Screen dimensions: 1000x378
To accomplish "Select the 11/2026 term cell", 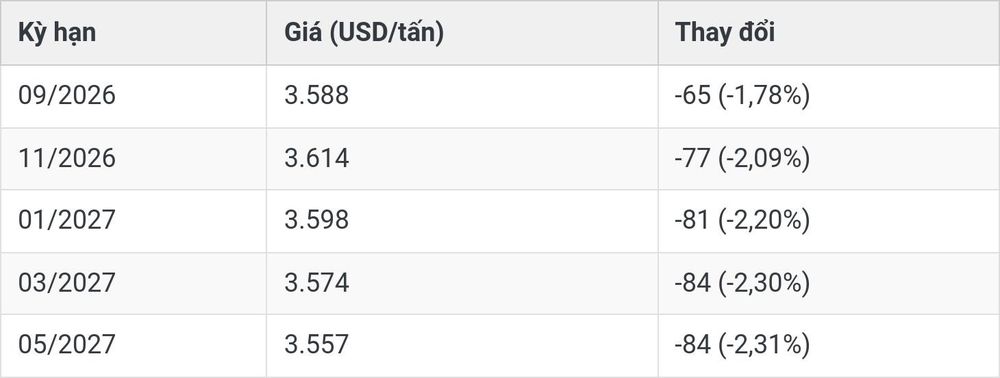I will [67, 158].
